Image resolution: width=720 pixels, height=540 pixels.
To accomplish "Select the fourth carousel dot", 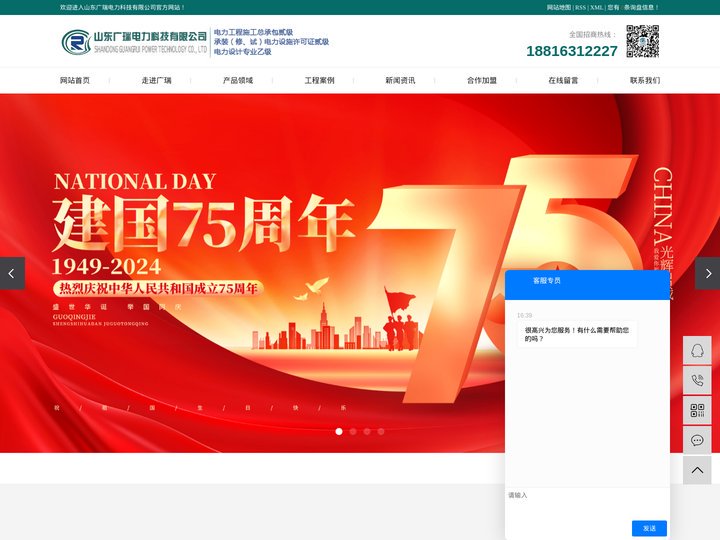I will pyautogui.click(x=381, y=431).
